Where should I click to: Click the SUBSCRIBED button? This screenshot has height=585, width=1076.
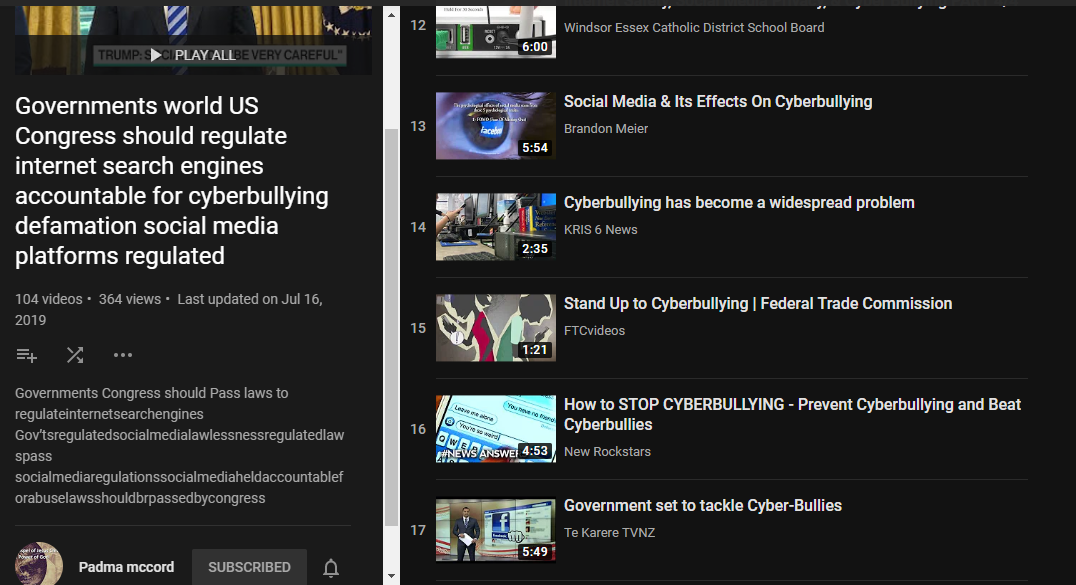tap(249, 567)
